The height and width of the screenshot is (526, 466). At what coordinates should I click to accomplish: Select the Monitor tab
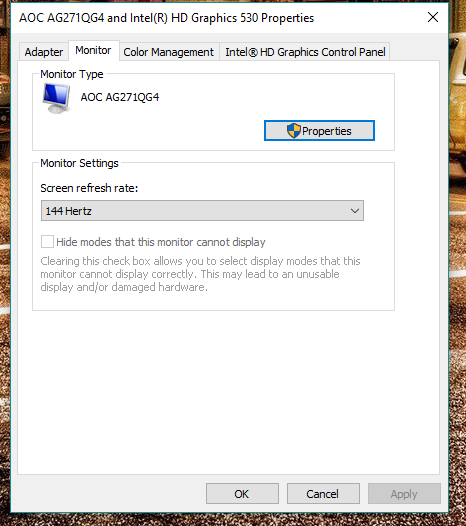coord(93,50)
